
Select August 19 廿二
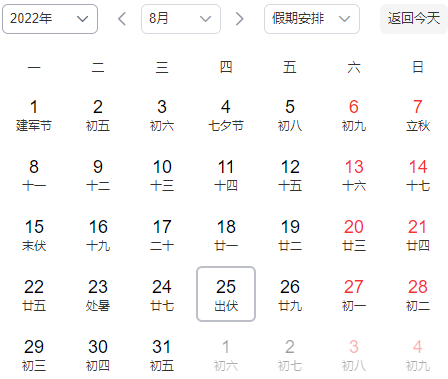pos(290,236)
